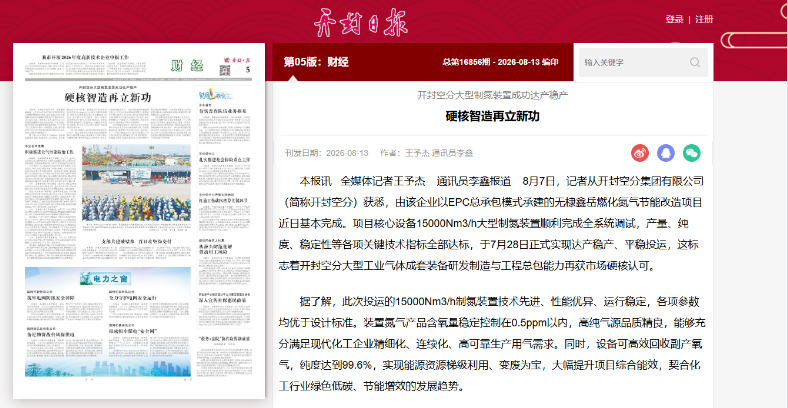
Task: Click the subtitle 开封空分大型制氮装置成功达产稳产
Action: [x=492, y=95]
